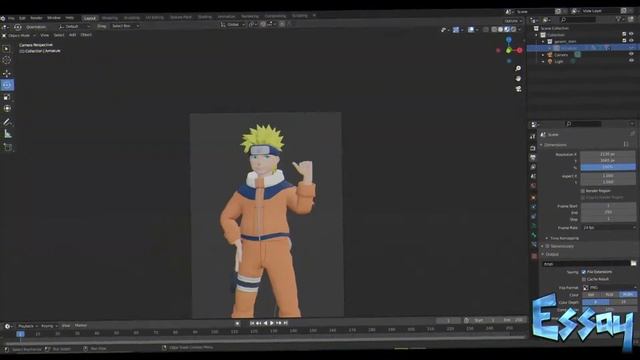Click the play animation button
640x360 pixels.
click(272, 323)
